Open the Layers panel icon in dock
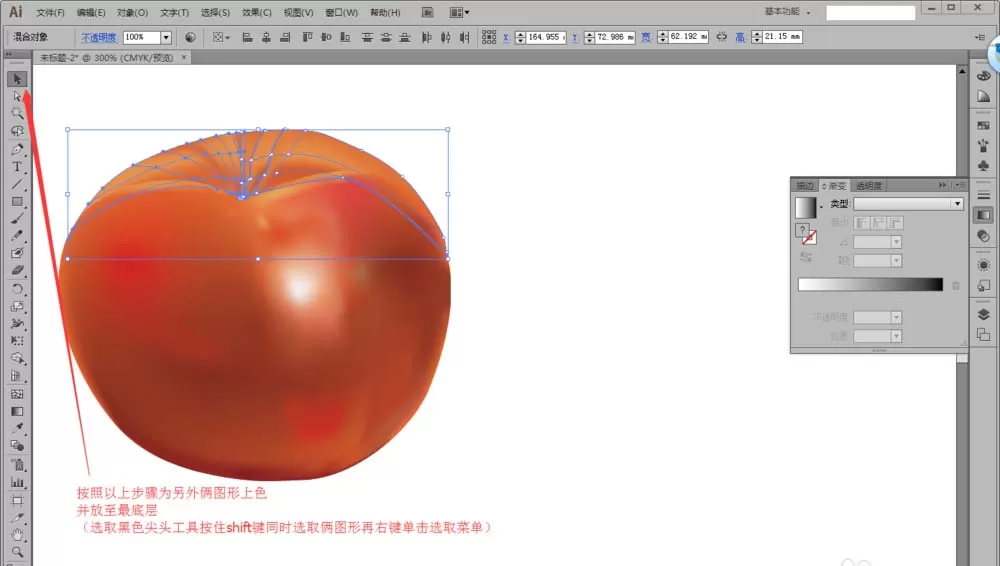Viewport: 1000px width, 566px height. [x=983, y=315]
